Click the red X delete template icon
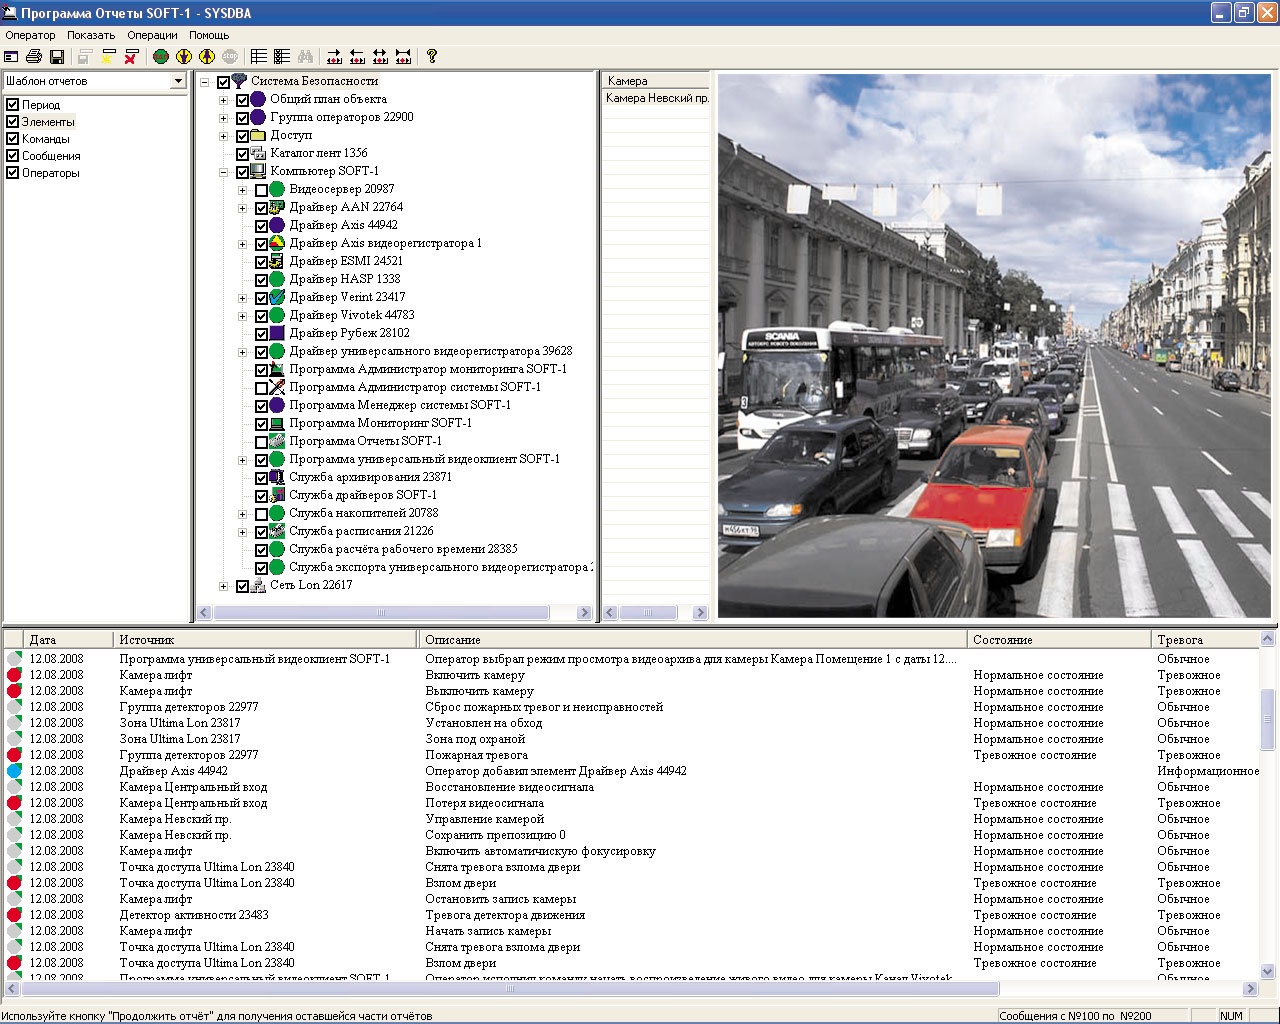Screen dimensions: 1280x1024 [x=131, y=57]
